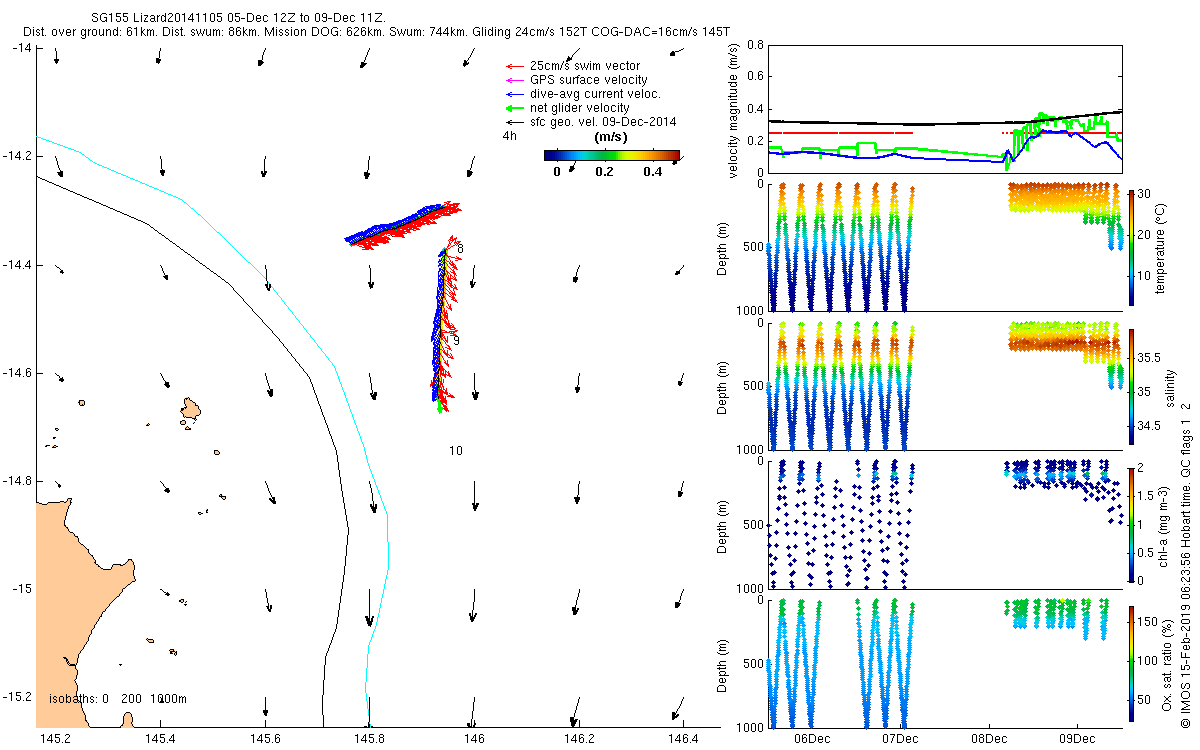Screen dimensions: 1200x750
Task: Click the 09Dec time axis tick label
Action: pos(1079,739)
